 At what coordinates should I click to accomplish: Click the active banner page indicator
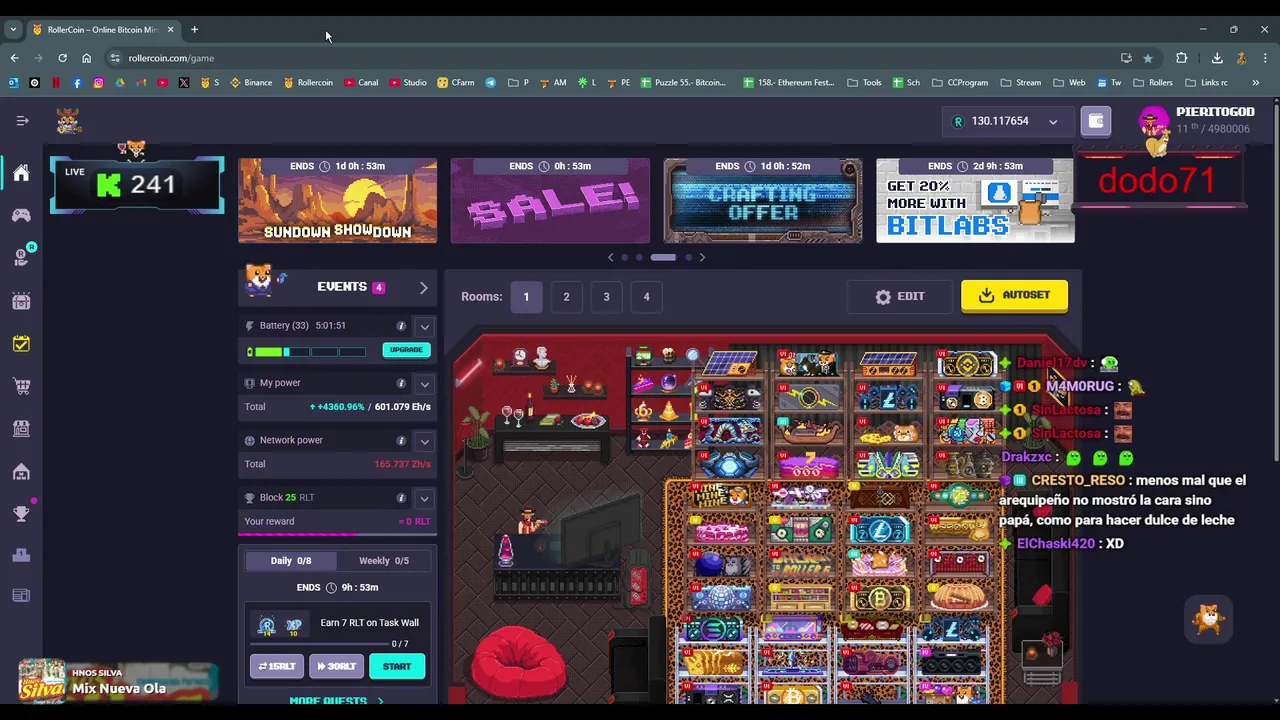coord(663,257)
